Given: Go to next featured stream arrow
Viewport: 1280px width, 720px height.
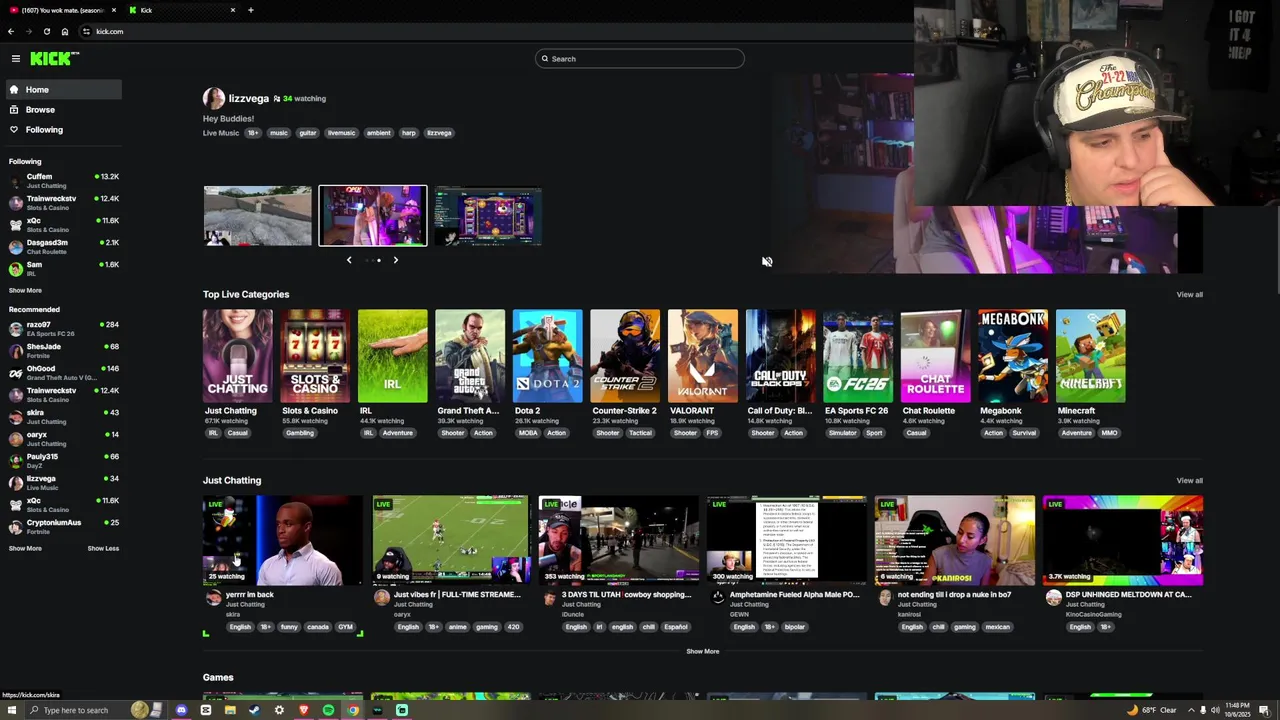Looking at the screenshot, I should tap(395, 260).
